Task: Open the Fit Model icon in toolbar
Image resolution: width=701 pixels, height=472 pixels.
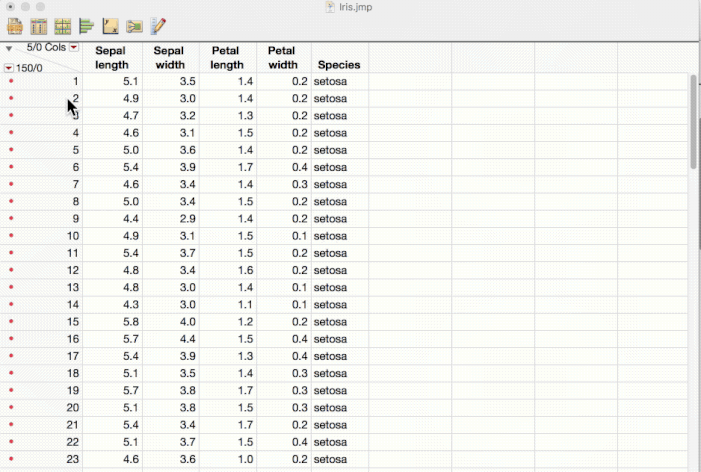Action: [134, 27]
